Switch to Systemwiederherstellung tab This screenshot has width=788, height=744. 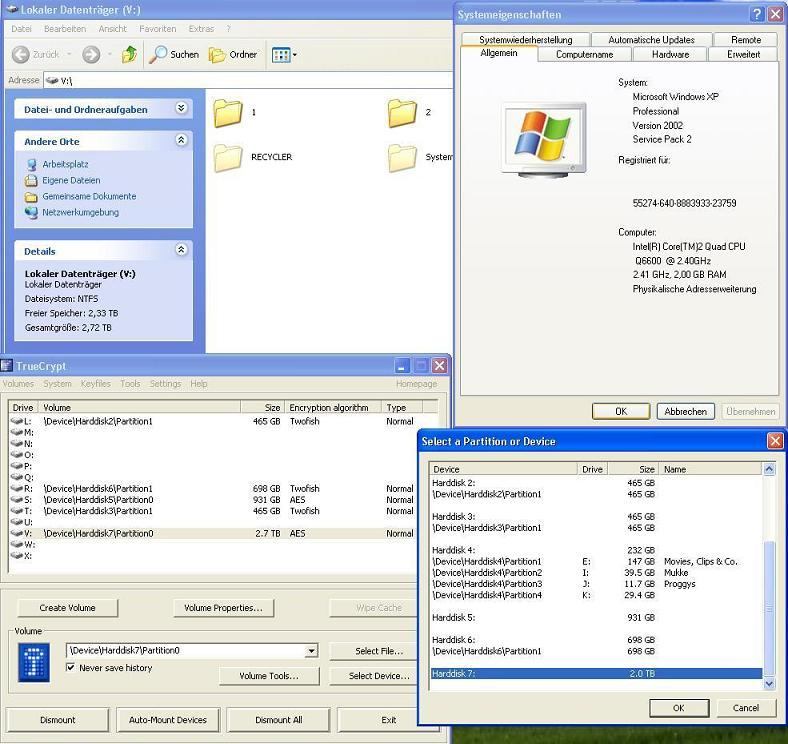525,40
